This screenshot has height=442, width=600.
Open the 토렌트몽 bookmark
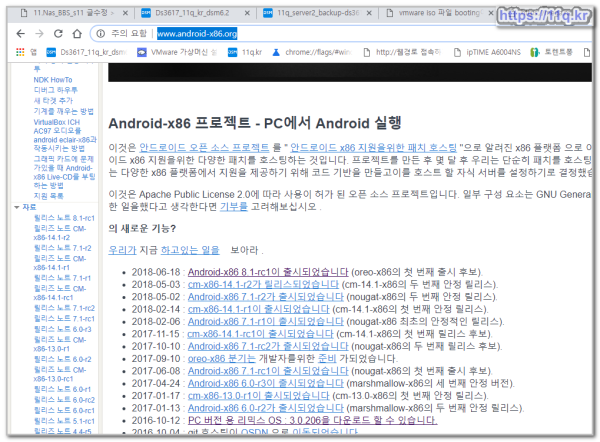coord(551,52)
